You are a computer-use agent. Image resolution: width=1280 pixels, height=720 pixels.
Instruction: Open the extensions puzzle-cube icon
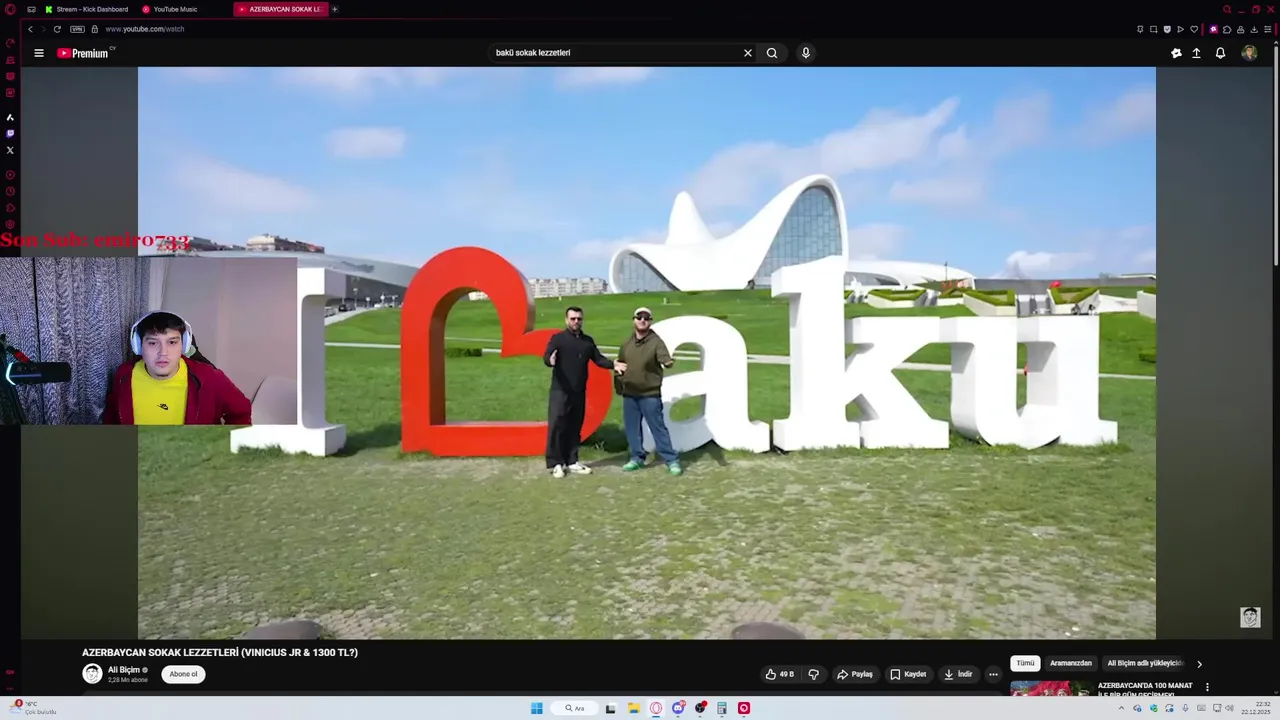pos(1227,29)
